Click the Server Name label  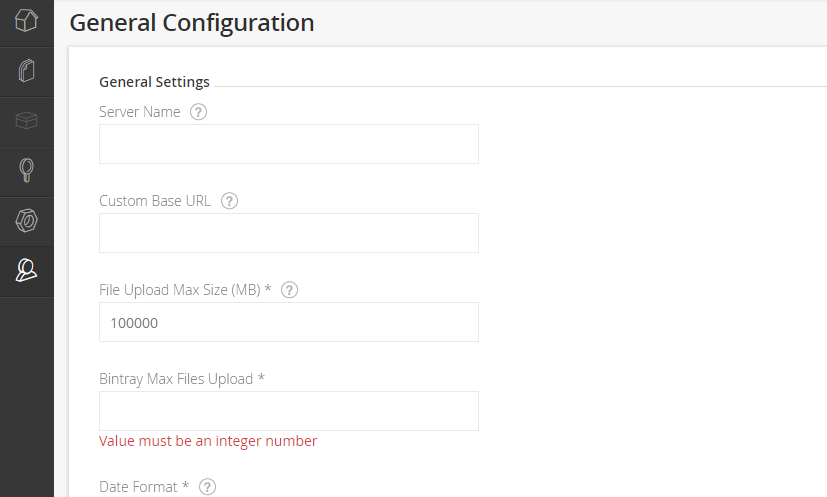click(x=140, y=112)
